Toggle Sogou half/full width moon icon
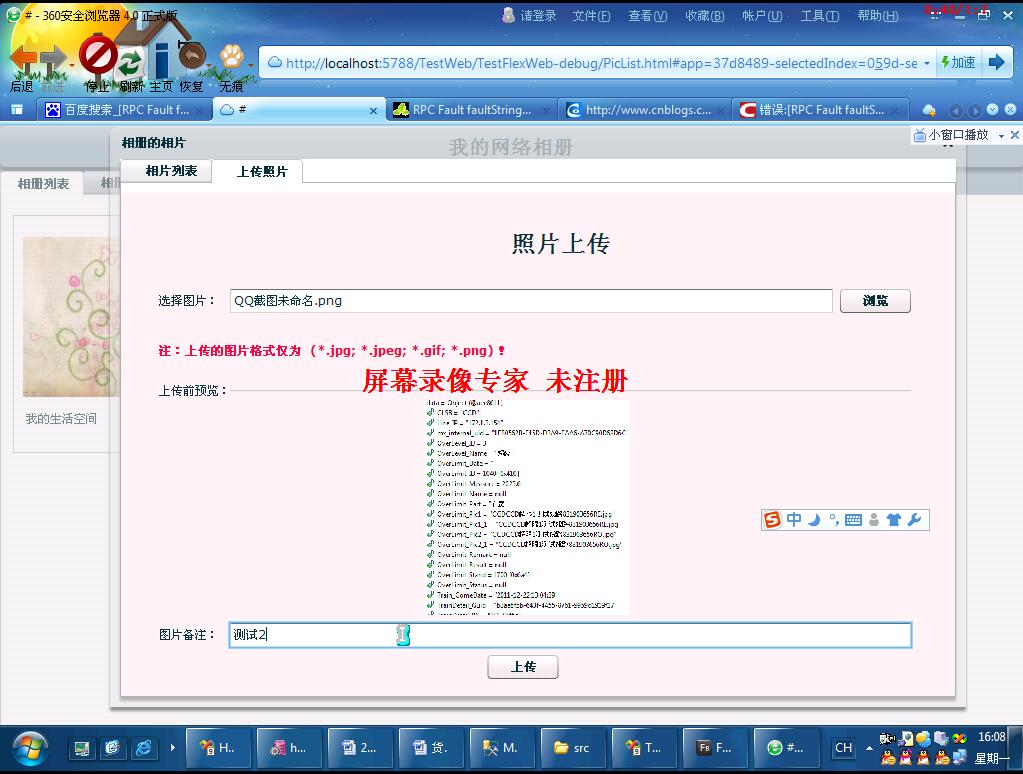Image resolution: width=1023 pixels, height=774 pixels. coord(814,520)
